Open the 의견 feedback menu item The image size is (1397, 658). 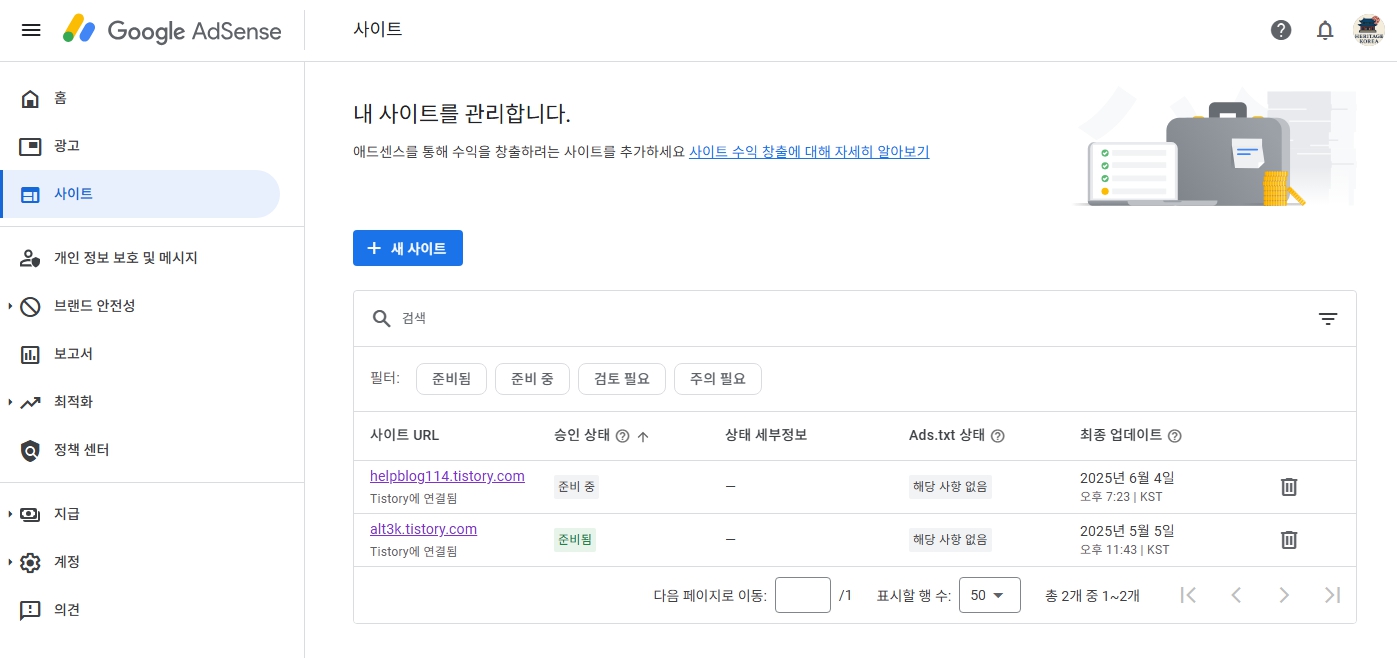tap(66, 610)
